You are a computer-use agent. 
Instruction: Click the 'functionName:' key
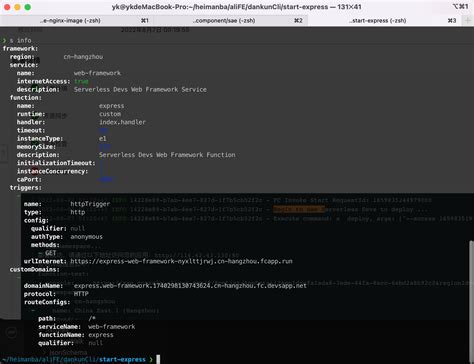[x=61, y=335]
